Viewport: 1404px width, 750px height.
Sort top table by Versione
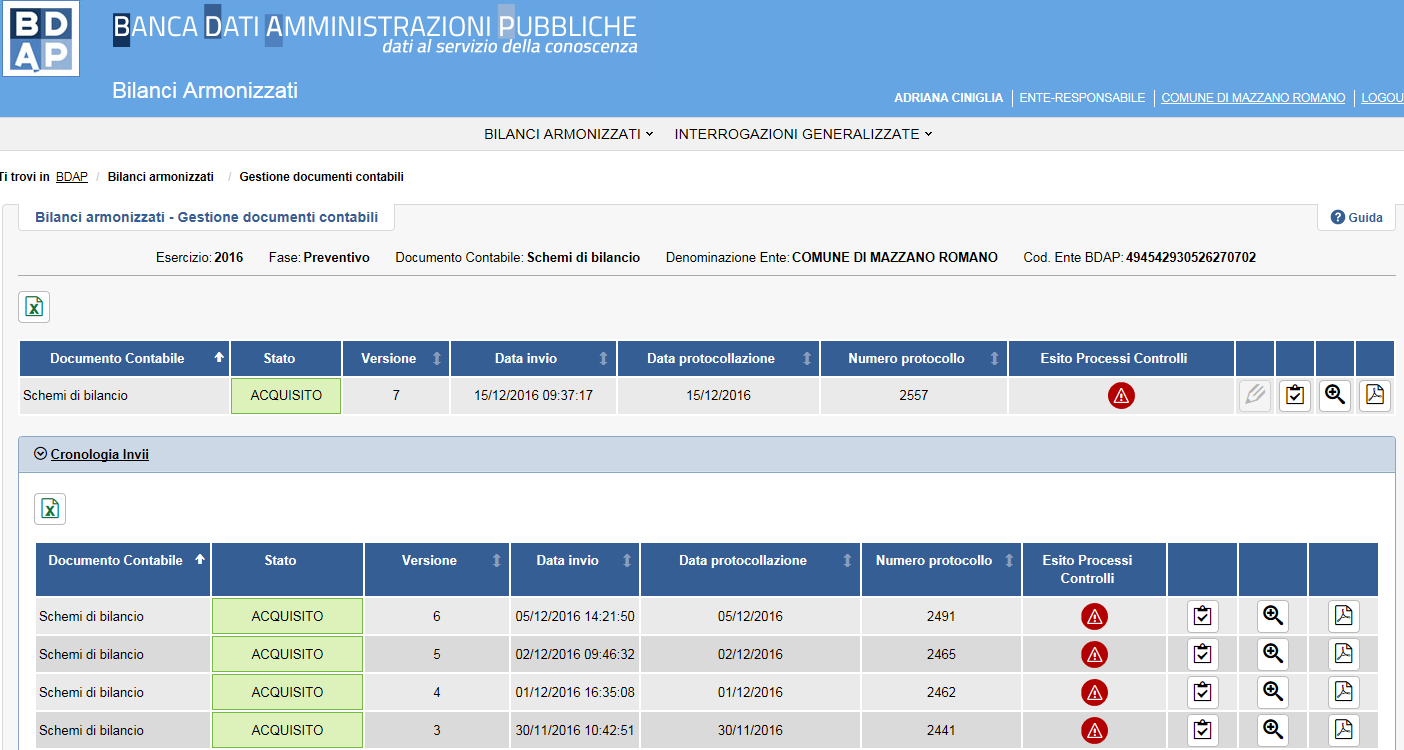[x=396, y=359]
